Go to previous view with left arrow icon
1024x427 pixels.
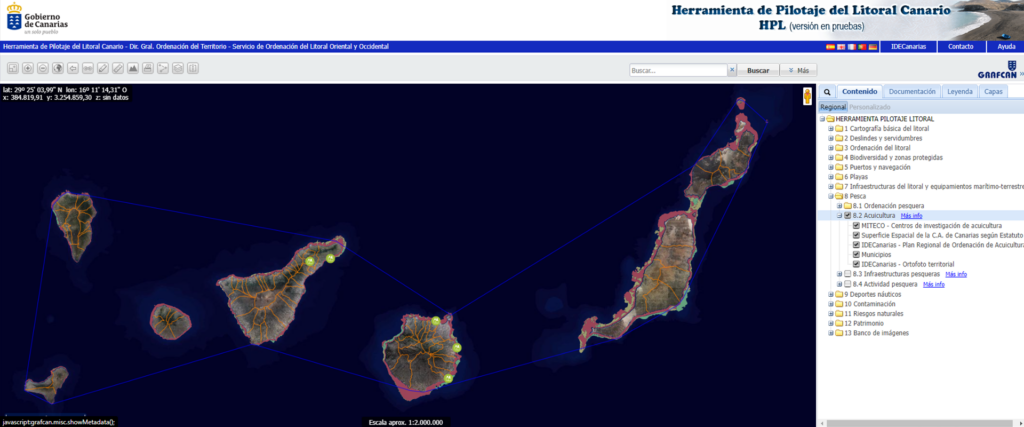(73, 68)
